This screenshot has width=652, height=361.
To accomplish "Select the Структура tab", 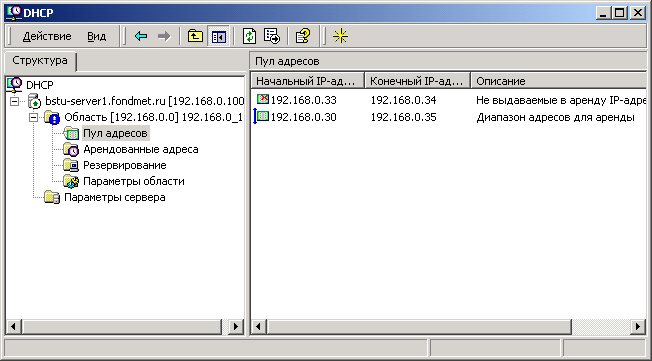I will (40, 61).
